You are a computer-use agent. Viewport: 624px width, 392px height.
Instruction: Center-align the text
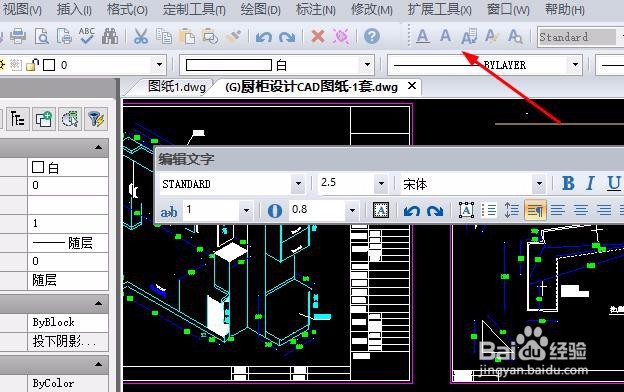[x=581, y=210]
